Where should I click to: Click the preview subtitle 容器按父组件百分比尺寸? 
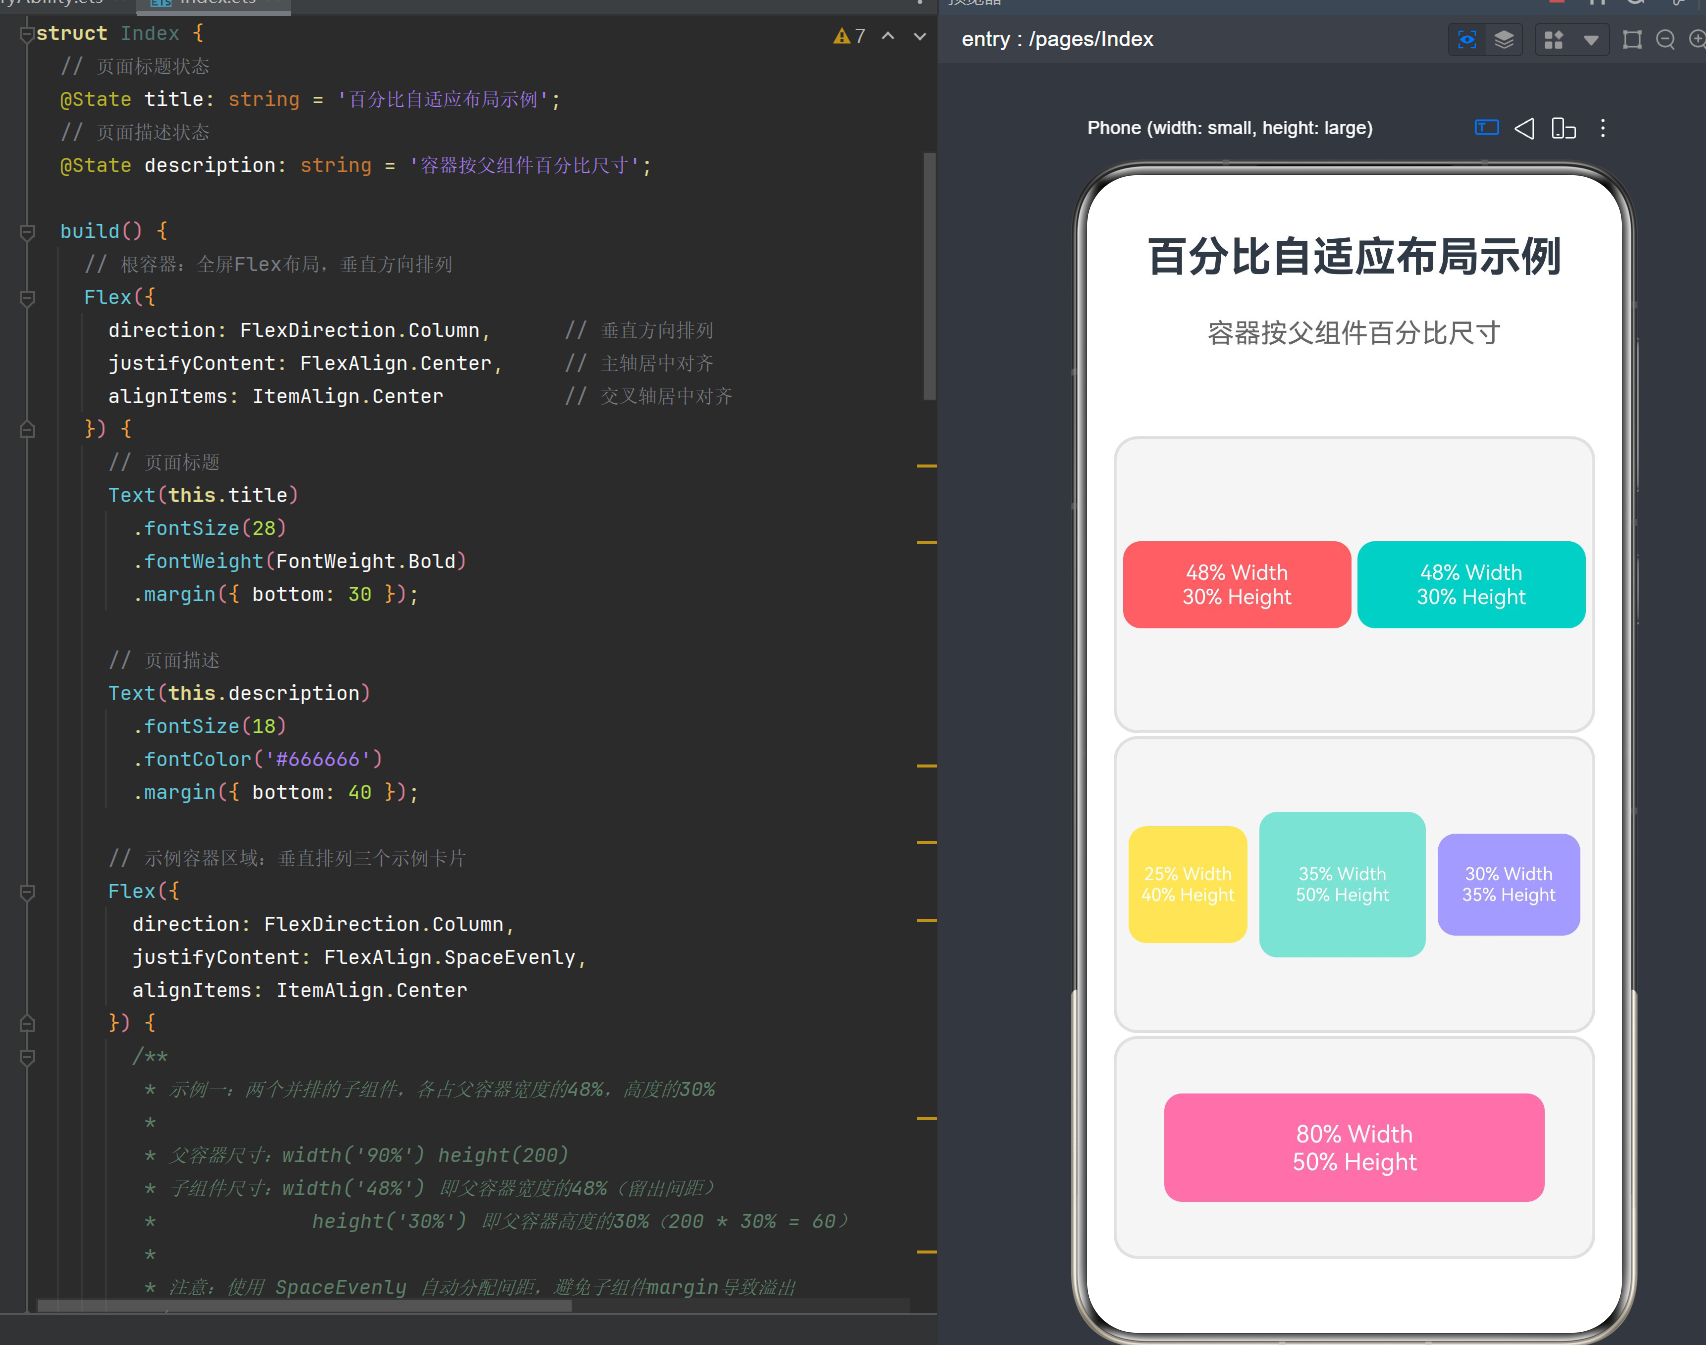point(1354,333)
